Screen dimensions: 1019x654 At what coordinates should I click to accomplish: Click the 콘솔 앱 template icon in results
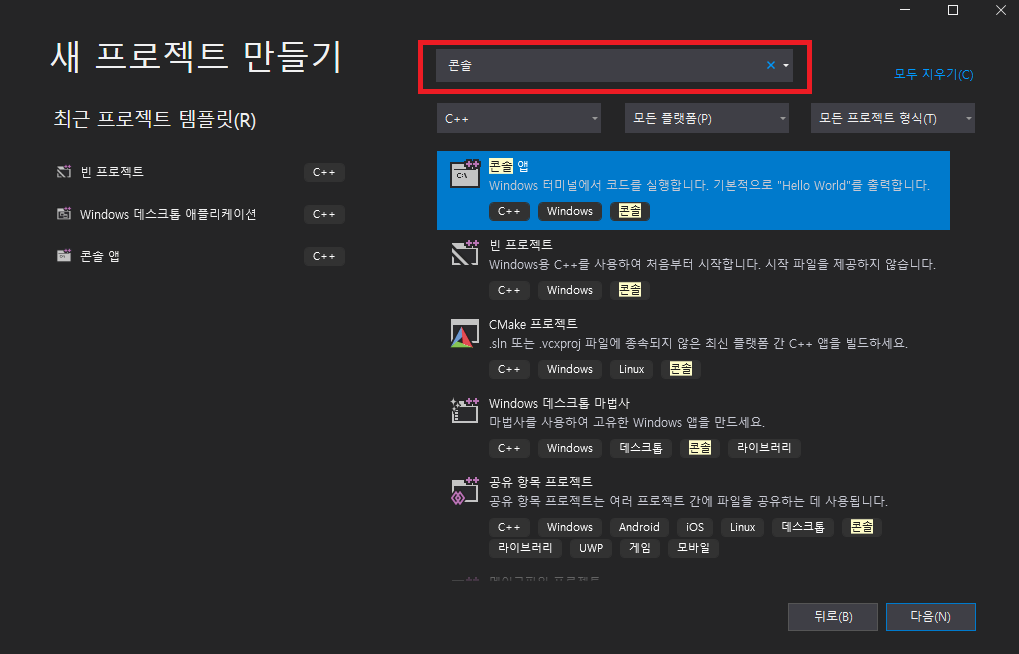(x=465, y=174)
